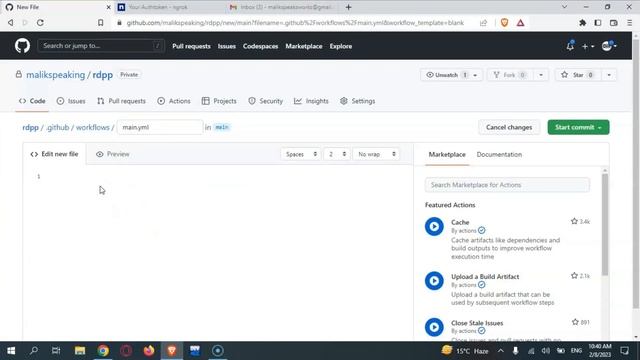This screenshot has height=360, width=640.
Task: Open the notifications bell
Action: [x=570, y=46]
